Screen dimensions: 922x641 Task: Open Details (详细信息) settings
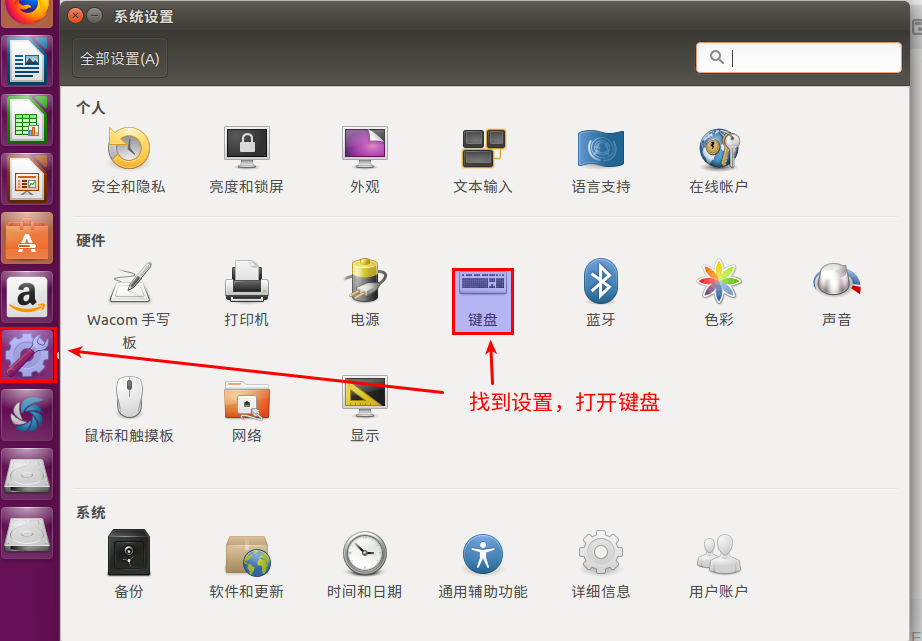click(x=600, y=565)
